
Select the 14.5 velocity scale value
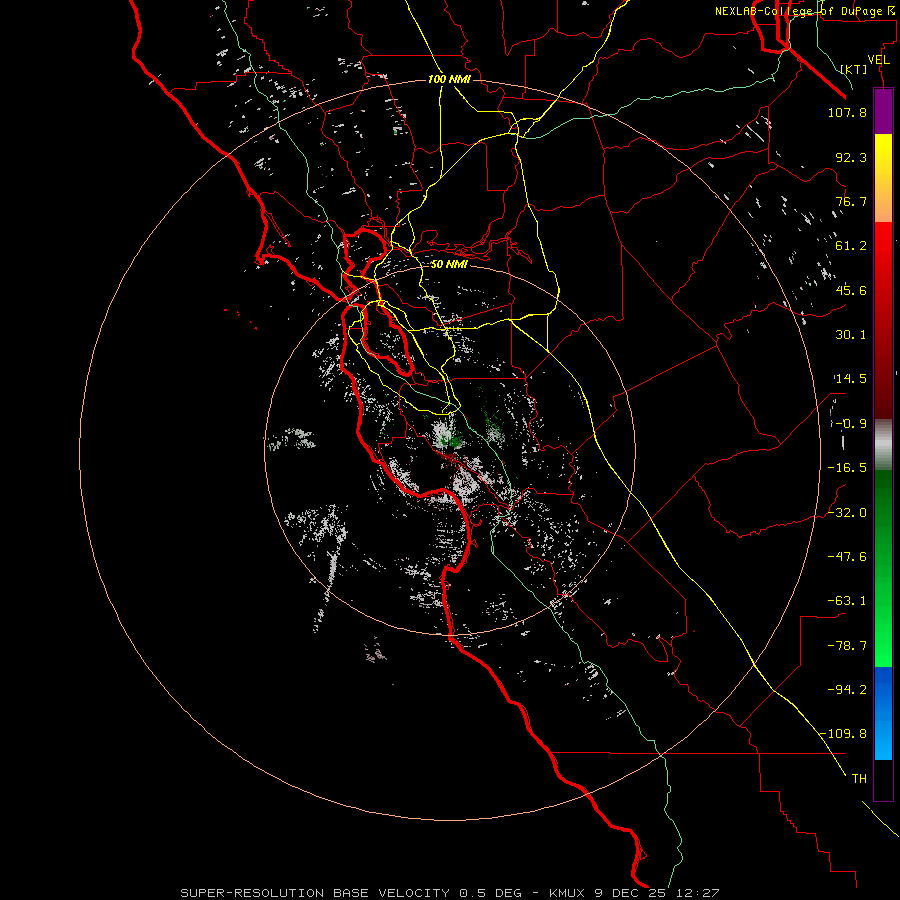(x=851, y=379)
